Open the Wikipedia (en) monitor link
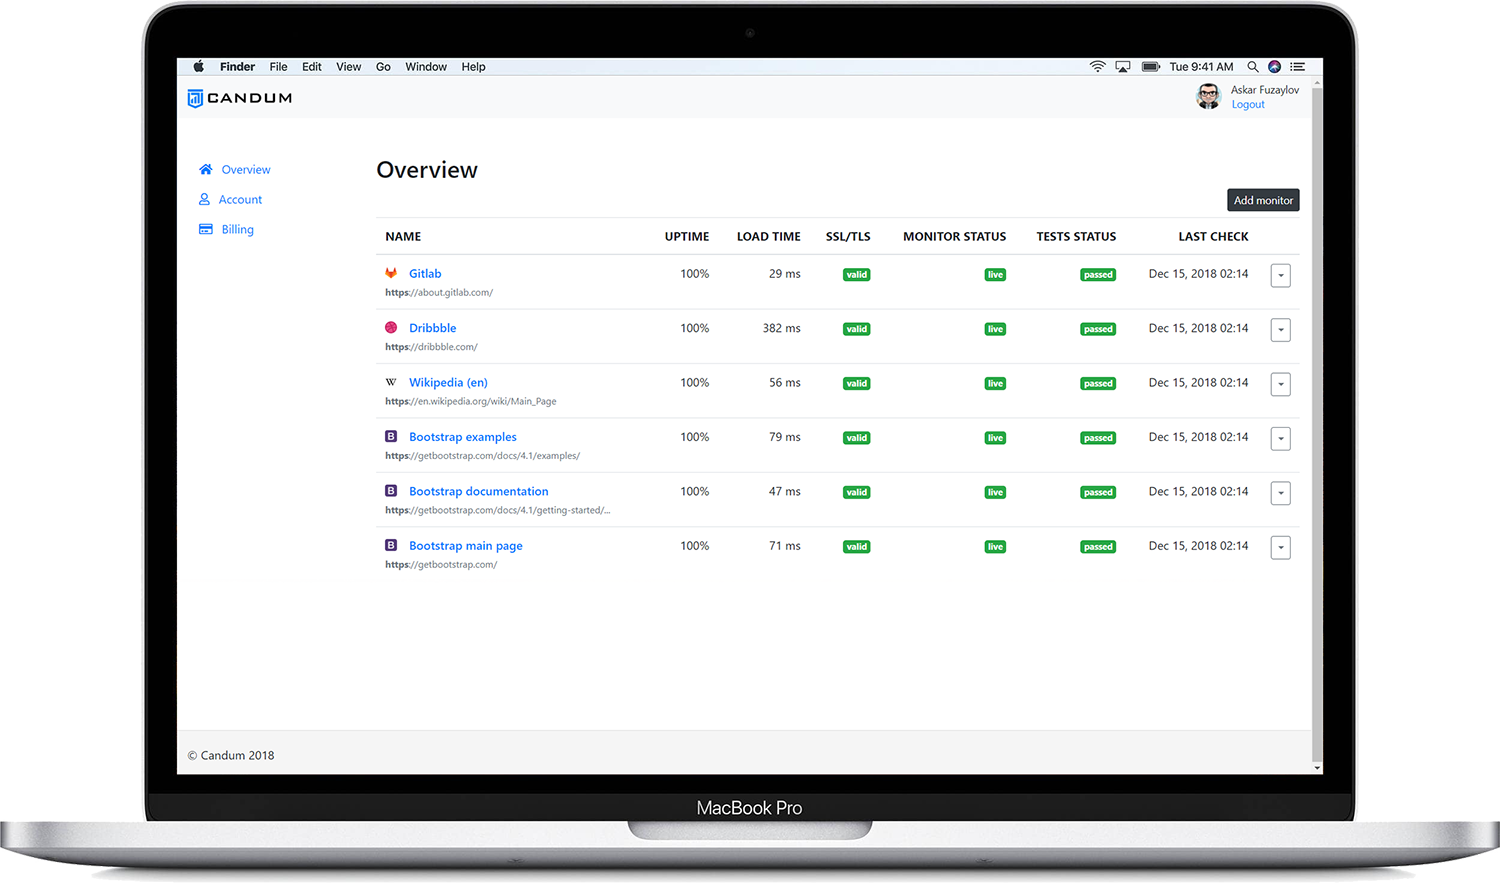This screenshot has width=1500, height=883. (448, 382)
